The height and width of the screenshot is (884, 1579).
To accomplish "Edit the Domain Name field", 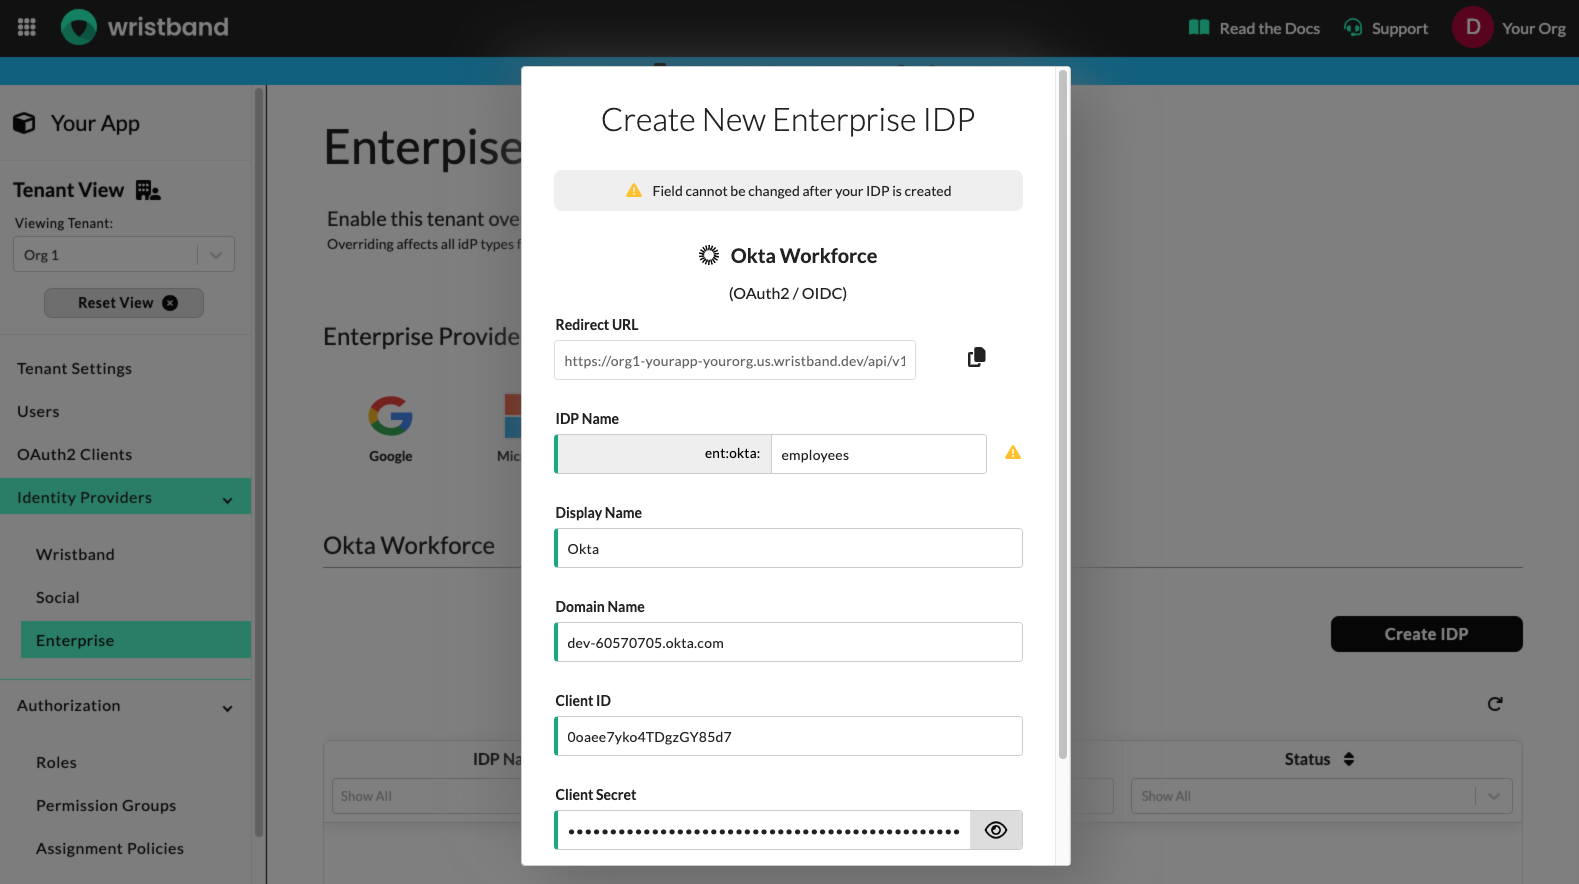I will point(789,642).
